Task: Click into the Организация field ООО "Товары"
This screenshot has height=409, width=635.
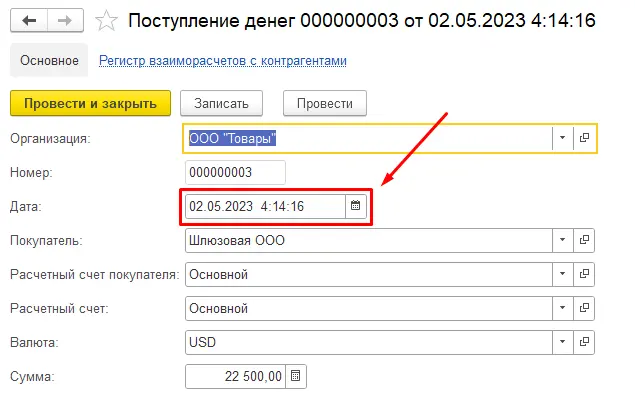Action: pos(368,138)
